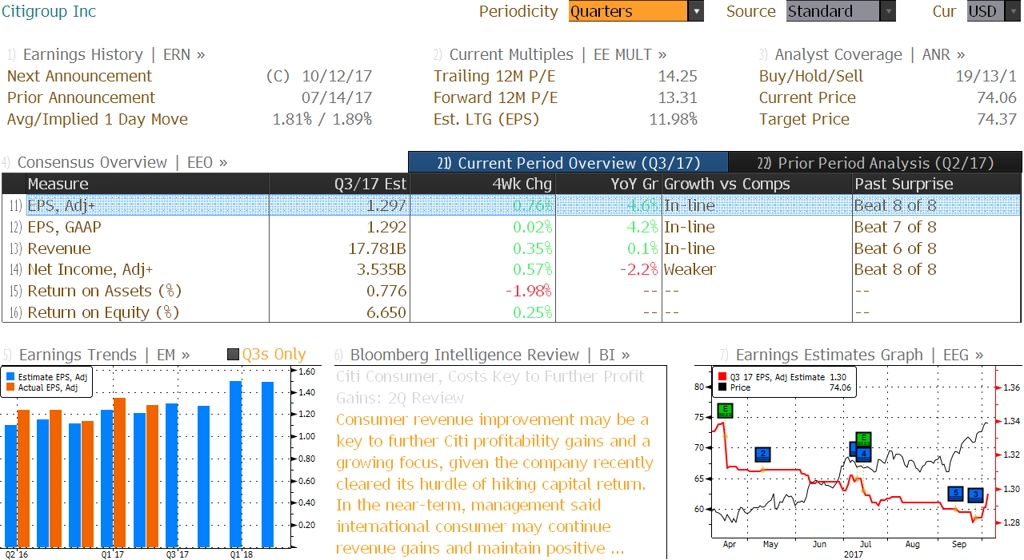Screen dimensions: 1024x560
Task: Click the Past Surprise column header
Action: tap(936, 183)
